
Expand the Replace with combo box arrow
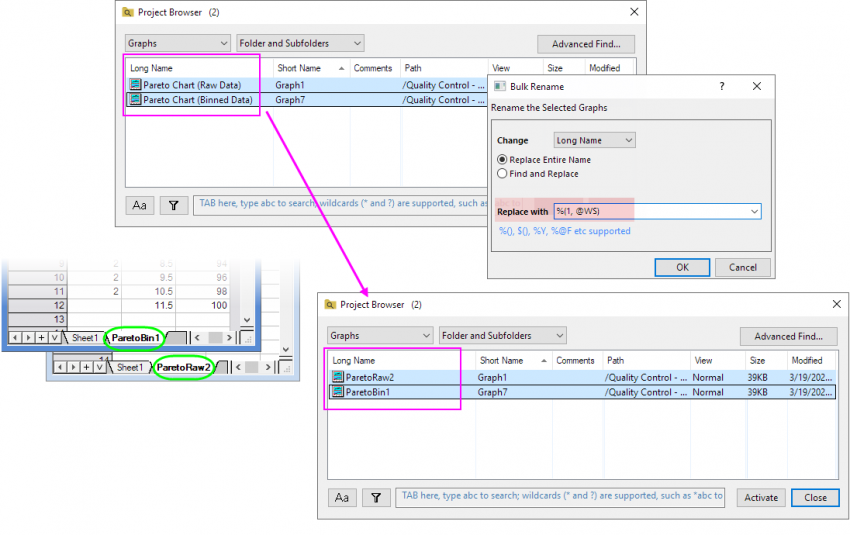point(753,211)
